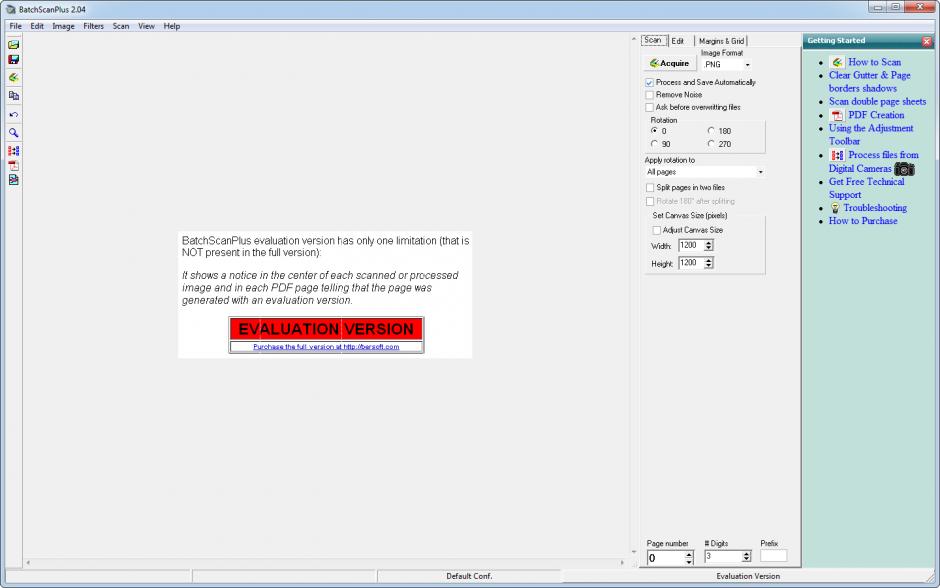Open Clear Gutter & Page borders shadows link
This screenshot has height=588, width=940.
point(869,82)
